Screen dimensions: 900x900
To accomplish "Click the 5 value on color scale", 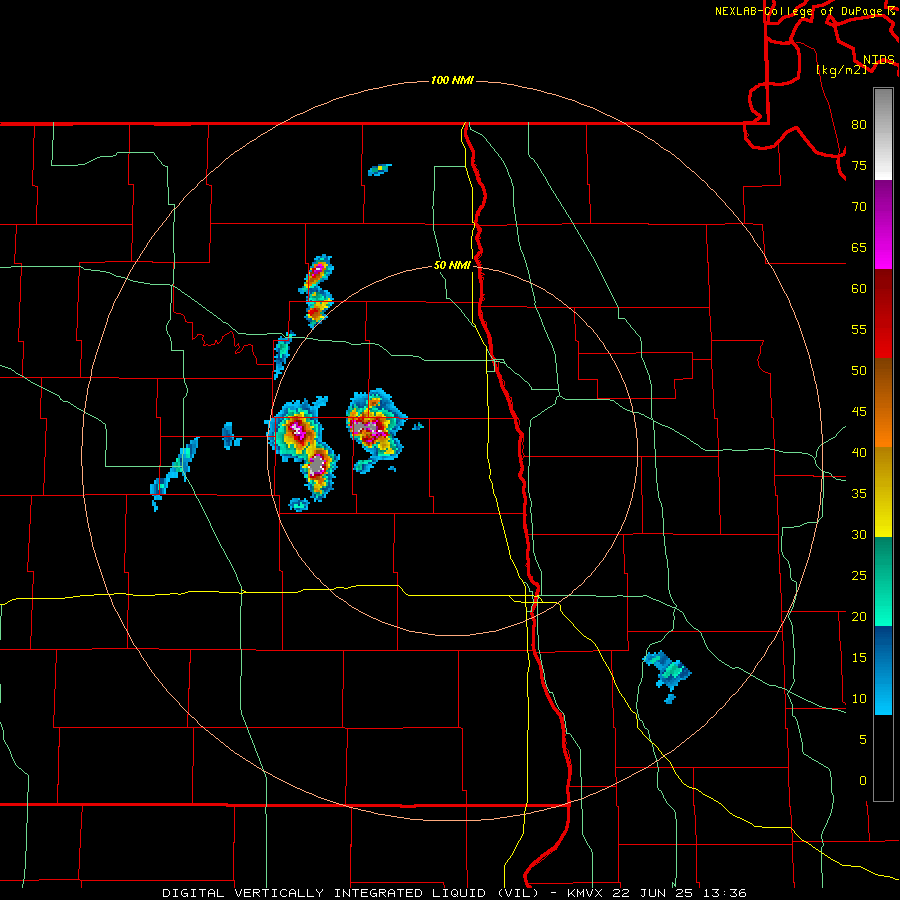I will point(863,740).
